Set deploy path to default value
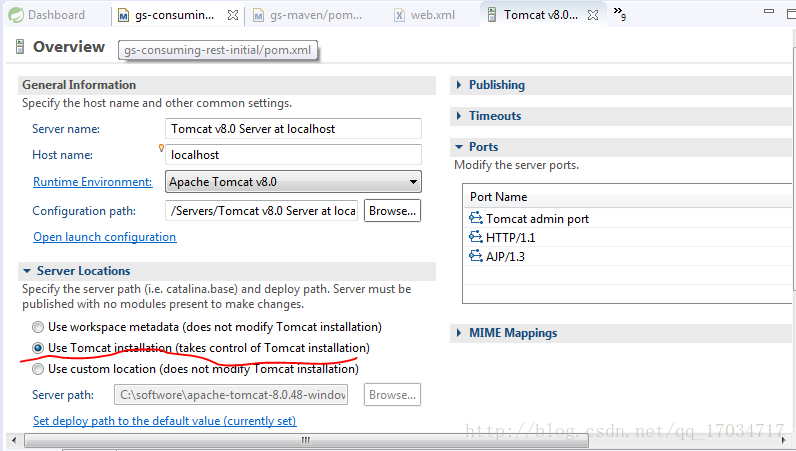796x451 pixels. click(164, 421)
